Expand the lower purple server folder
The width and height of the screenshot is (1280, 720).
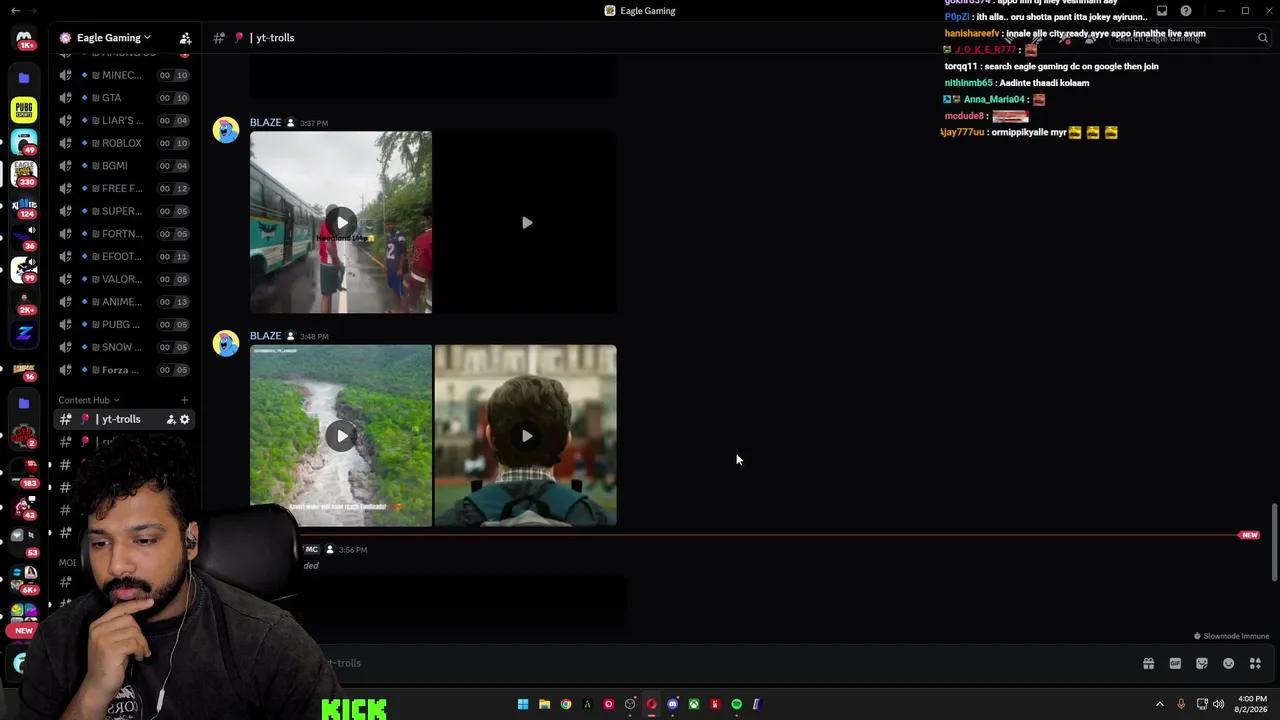[x=24, y=403]
